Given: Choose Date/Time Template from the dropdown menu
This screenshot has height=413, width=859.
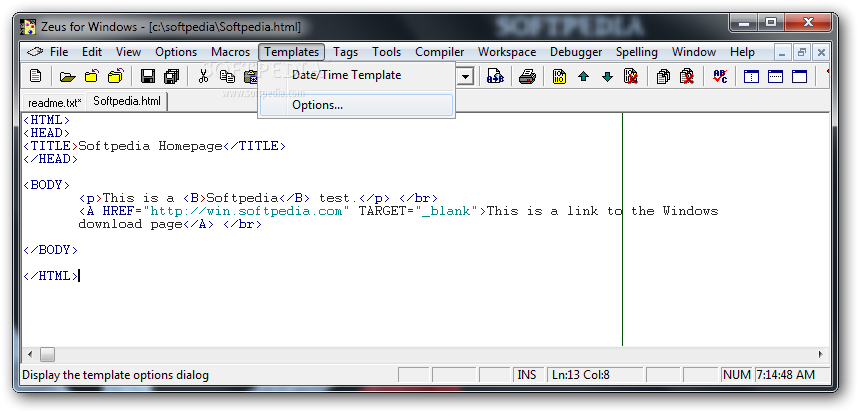Looking at the screenshot, I should [356, 75].
